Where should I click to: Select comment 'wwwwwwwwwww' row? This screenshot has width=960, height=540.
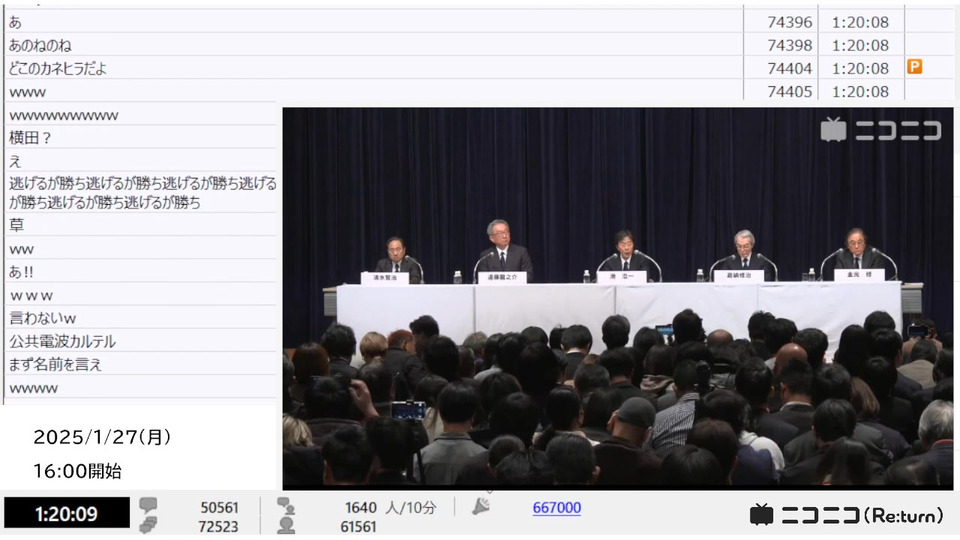[141, 115]
